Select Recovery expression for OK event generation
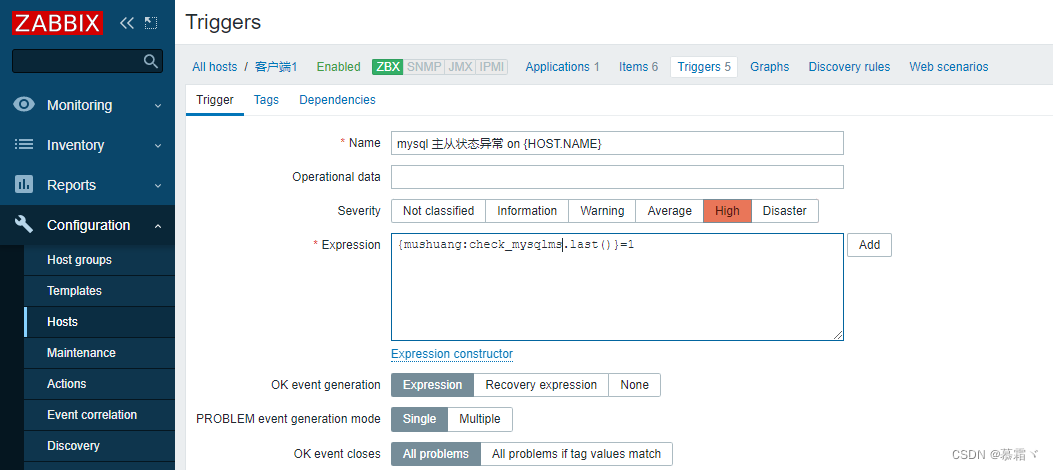The height and width of the screenshot is (470, 1053). (x=541, y=385)
